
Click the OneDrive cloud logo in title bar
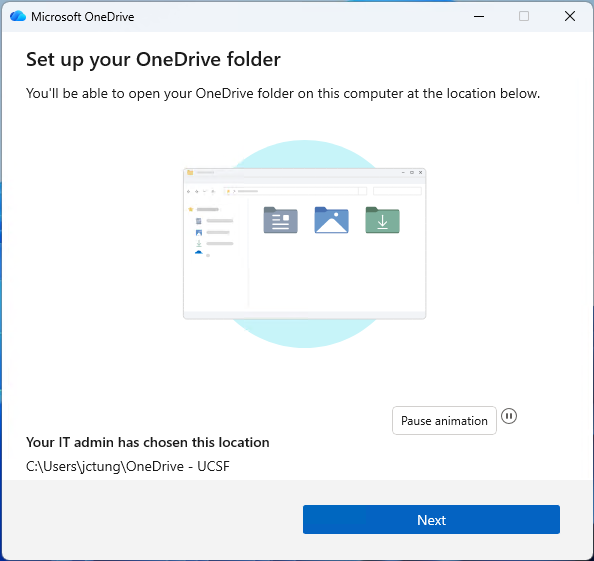click(17, 16)
